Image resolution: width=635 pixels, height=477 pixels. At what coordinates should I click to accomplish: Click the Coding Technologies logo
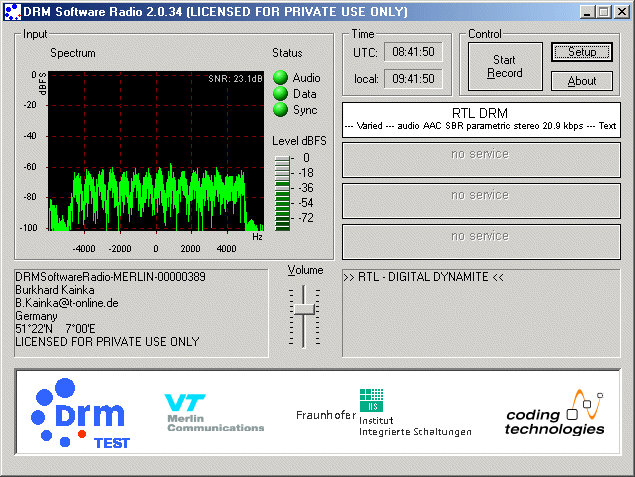click(x=555, y=413)
